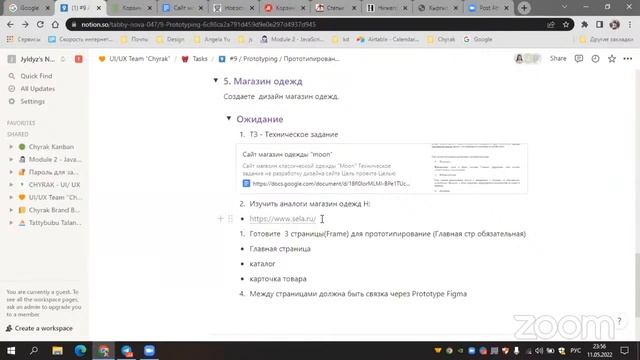Collapse the '5. Магазин одежд' toggle

(x=216, y=80)
